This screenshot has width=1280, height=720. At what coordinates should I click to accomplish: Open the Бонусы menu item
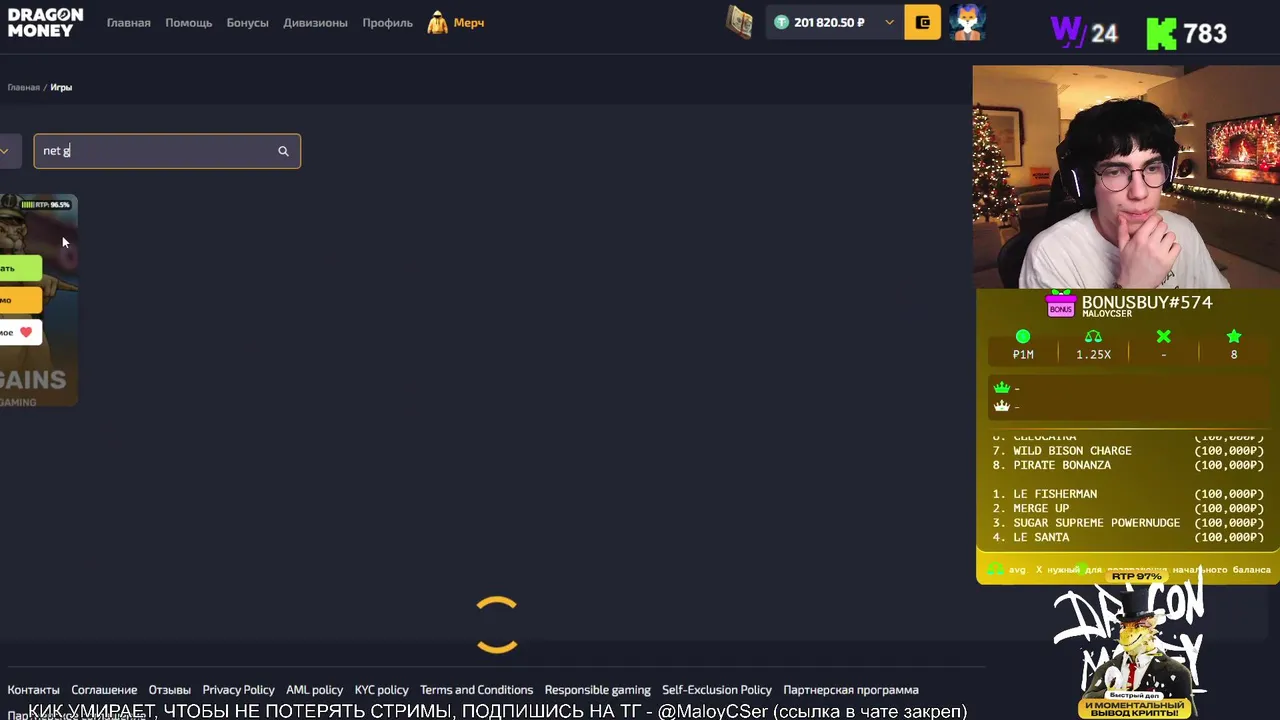click(247, 22)
